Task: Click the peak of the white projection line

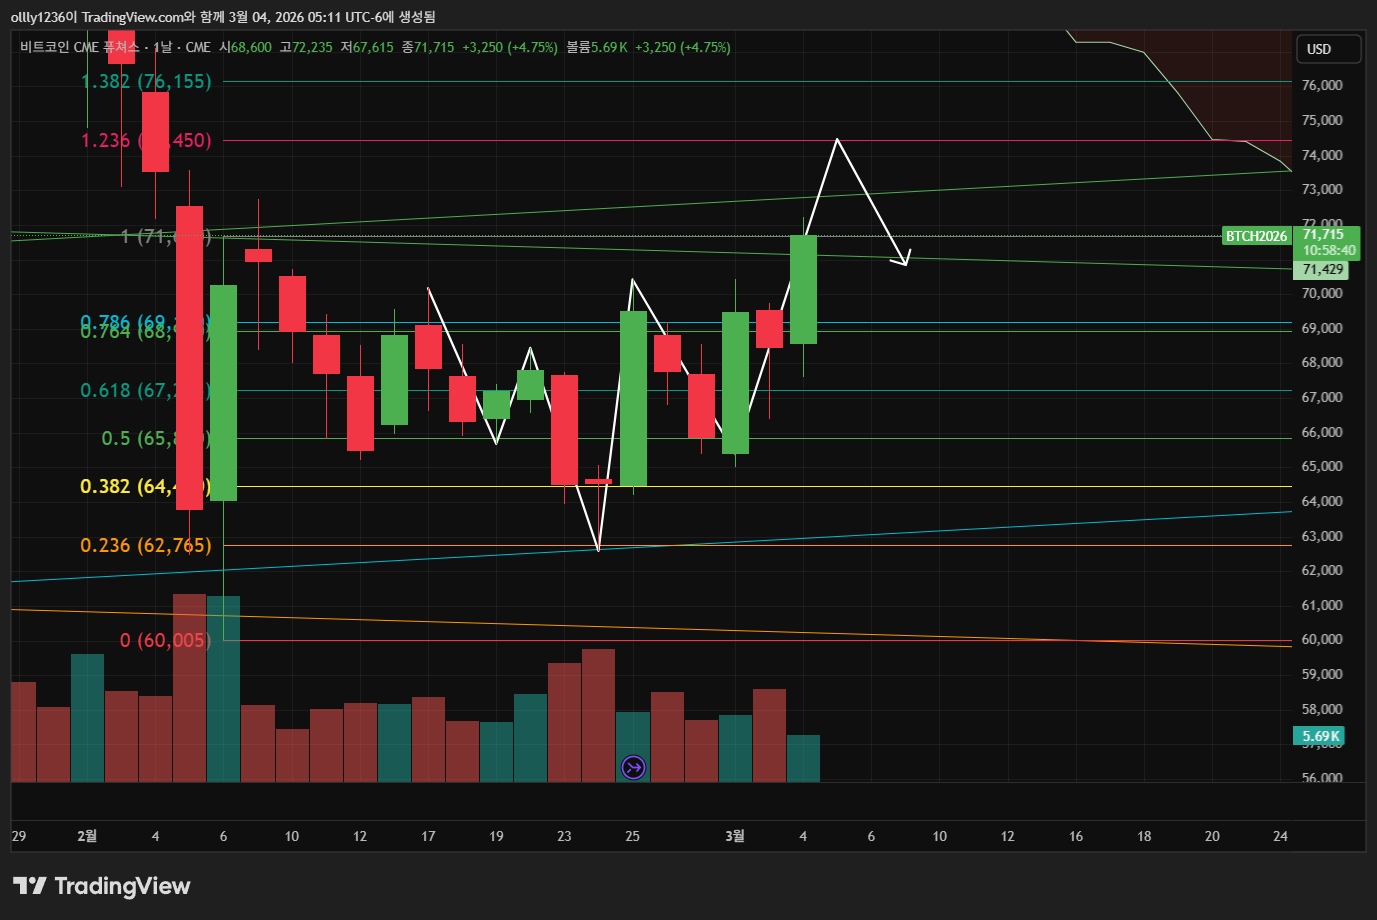Action: (x=836, y=140)
